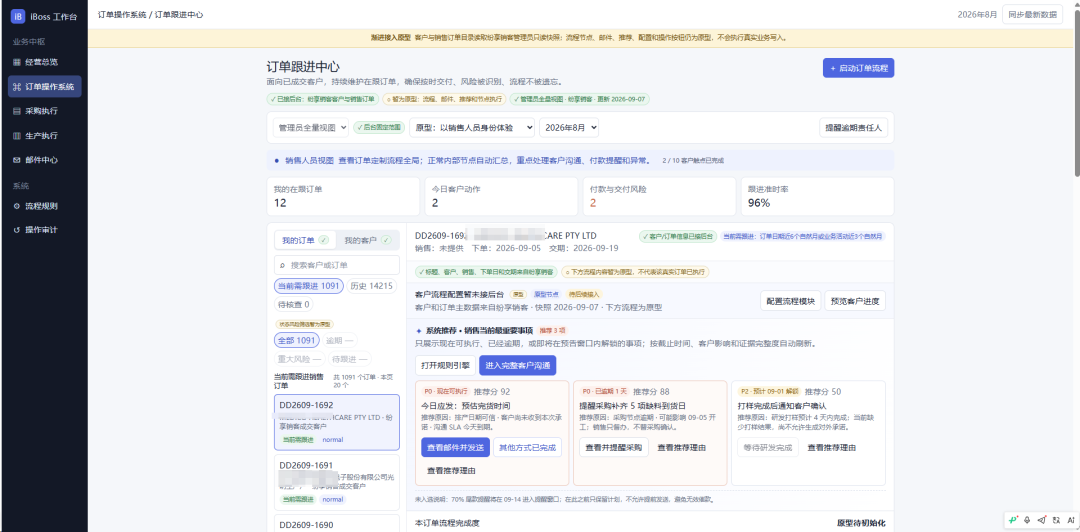Select order DD2609-1691 in the list
The height and width of the screenshot is (532, 1080).
point(337,482)
